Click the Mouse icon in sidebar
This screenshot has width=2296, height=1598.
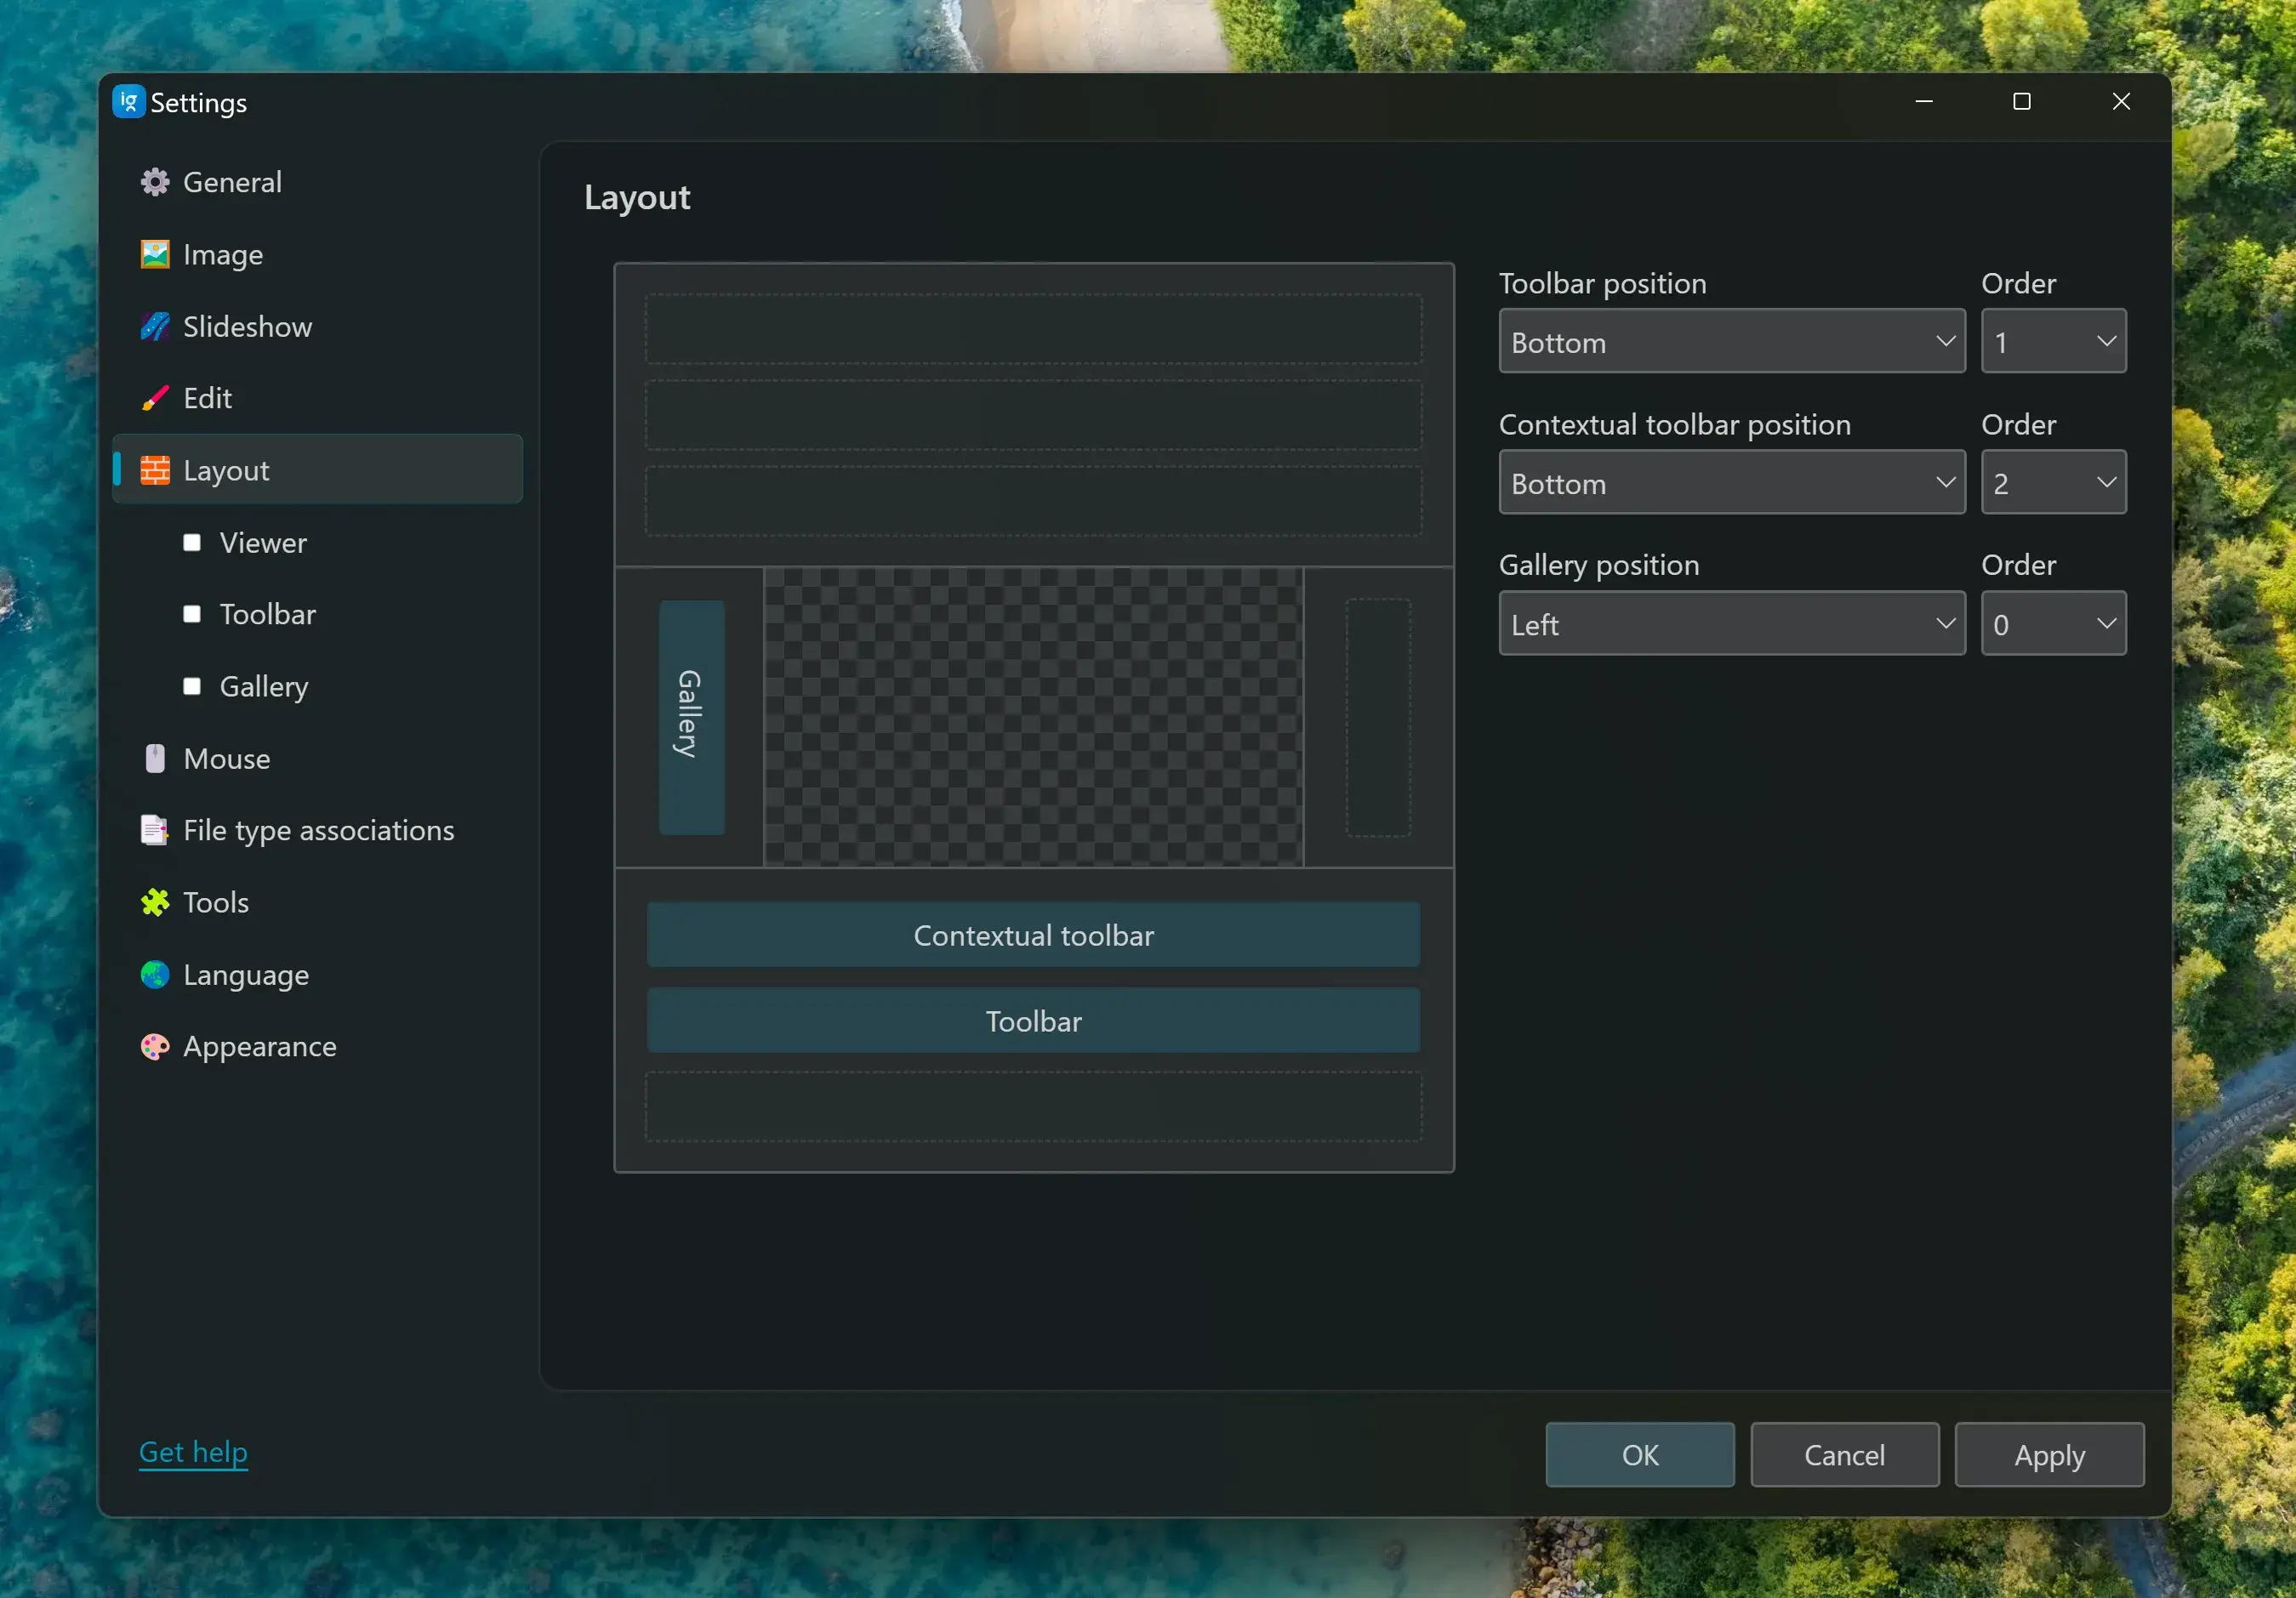[155, 759]
